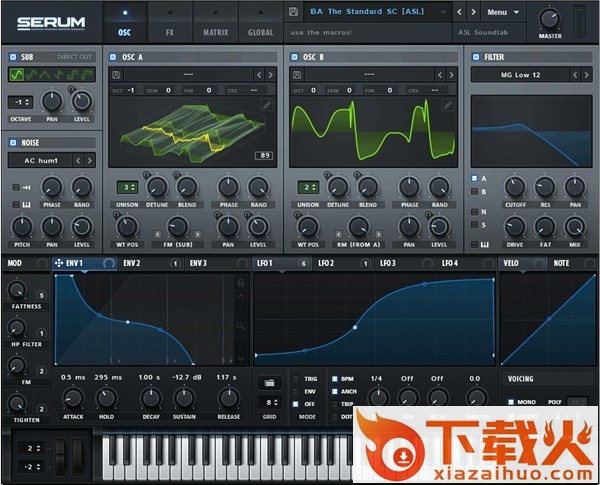Change LFO grid size stepper

click(269, 402)
